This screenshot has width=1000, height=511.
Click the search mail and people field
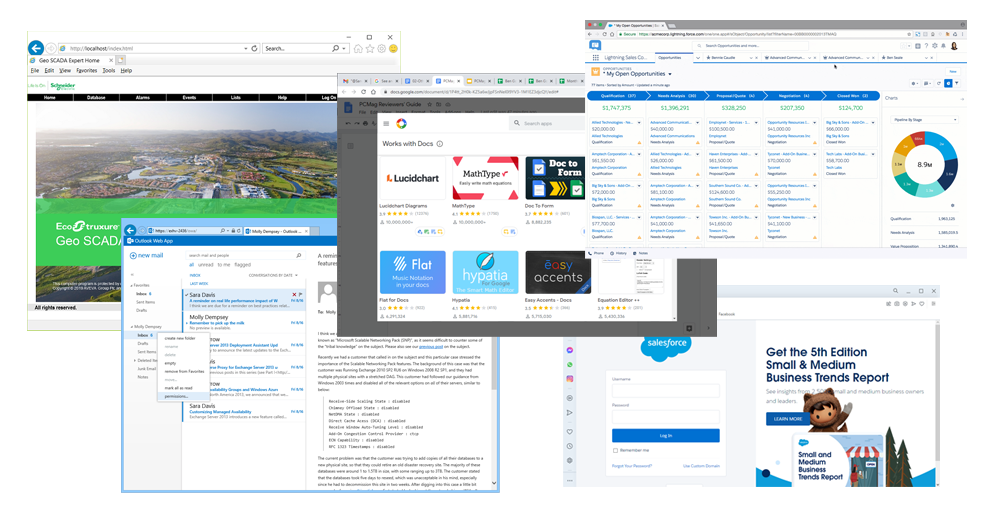(x=246, y=255)
